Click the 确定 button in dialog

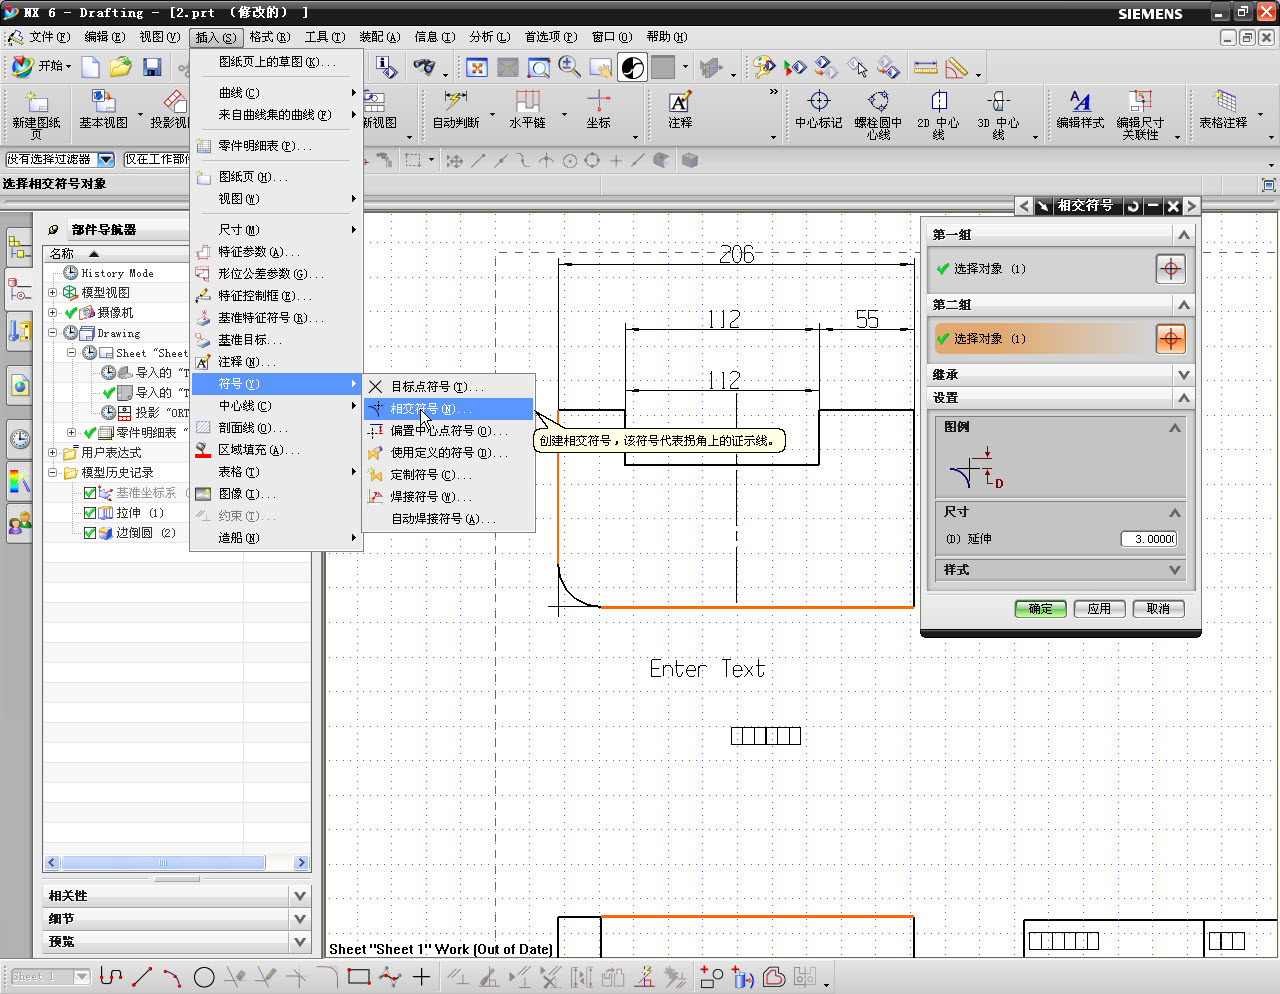[1040, 609]
